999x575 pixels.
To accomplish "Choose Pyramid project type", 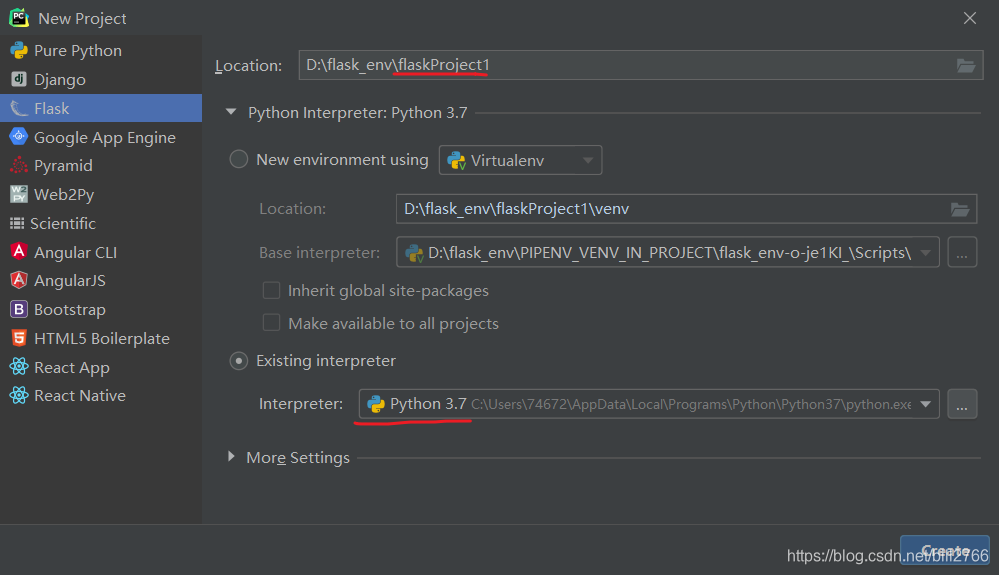I will click(101, 166).
